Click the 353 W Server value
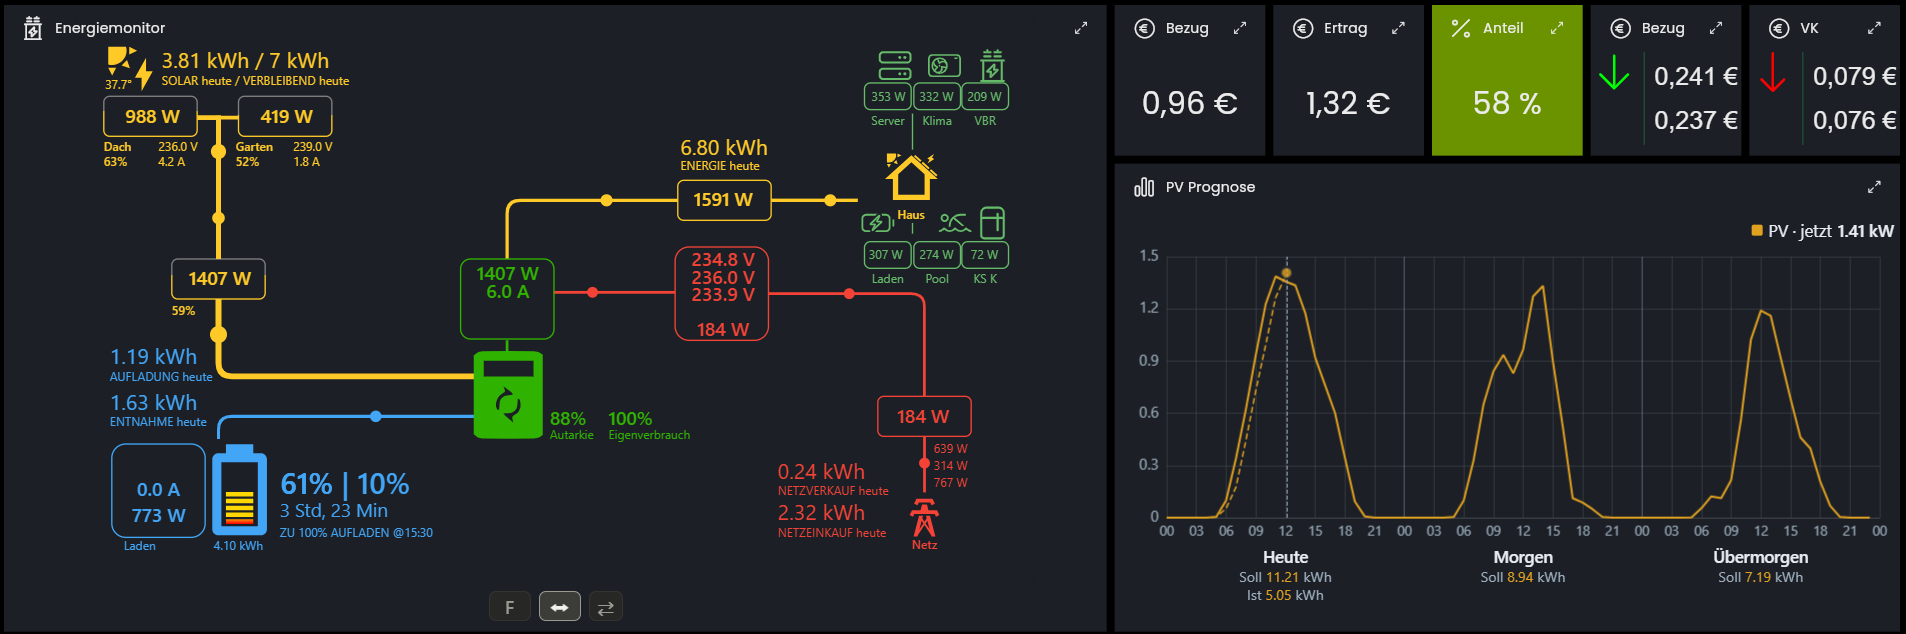Image resolution: width=1906 pixels, height=634 pixels. coord(887,97)
